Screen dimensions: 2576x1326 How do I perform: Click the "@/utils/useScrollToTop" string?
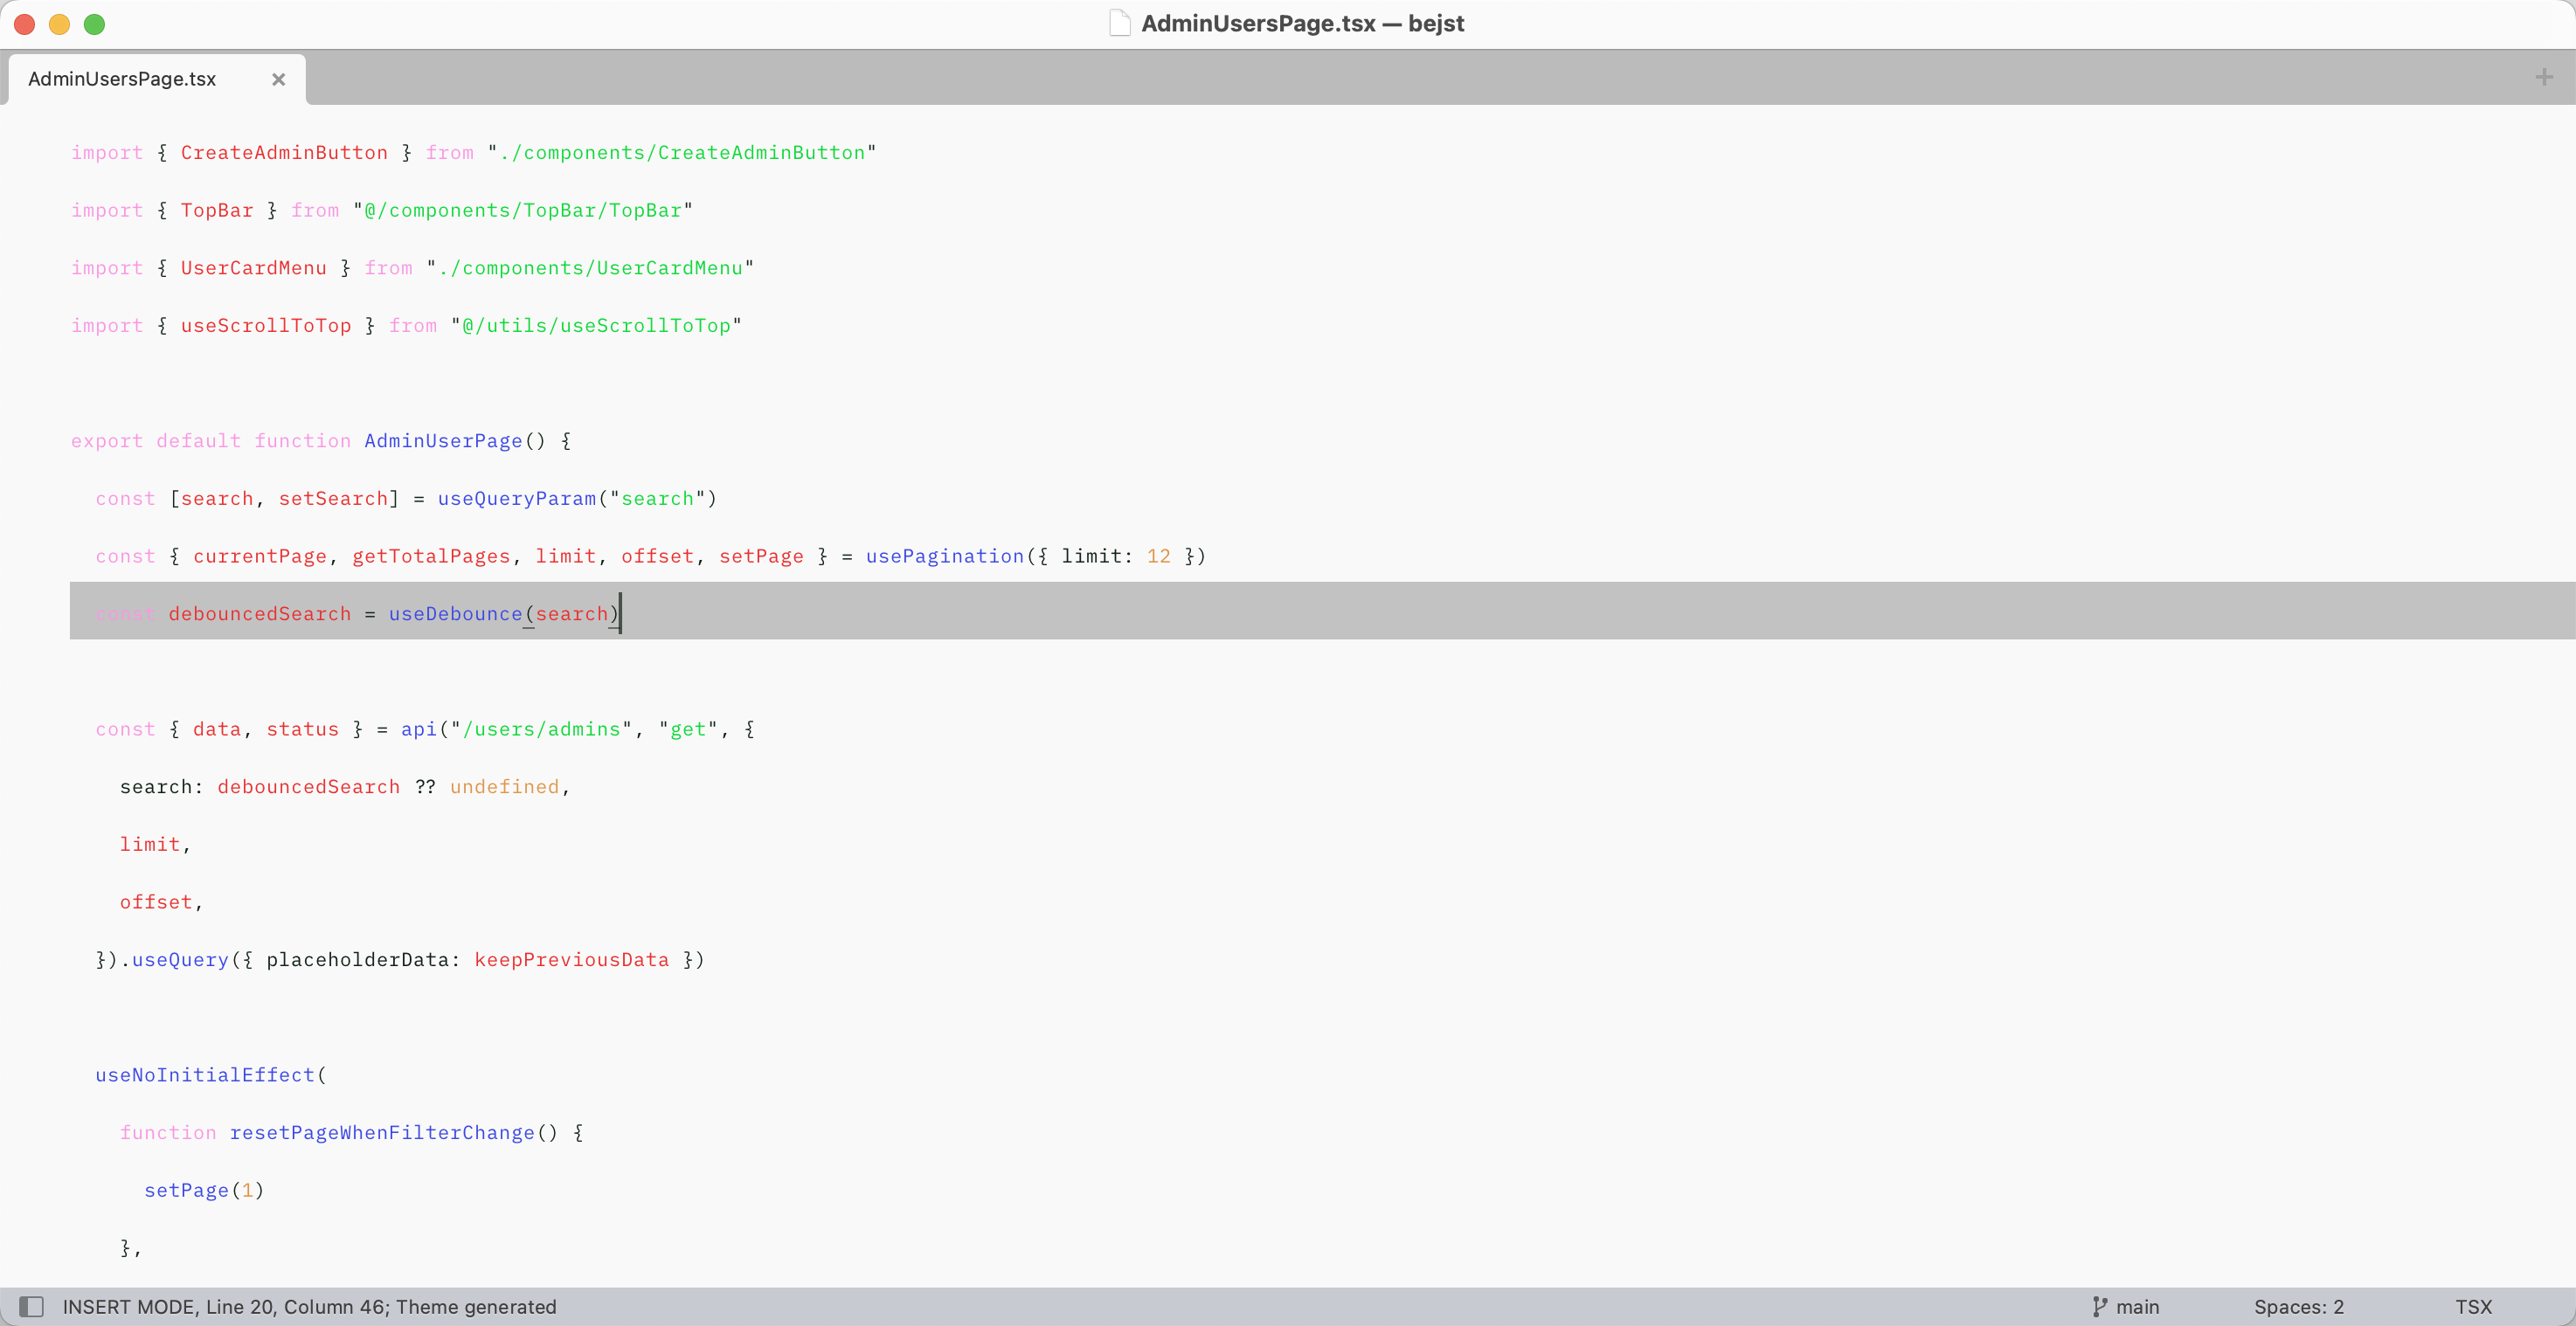(596, 325)
